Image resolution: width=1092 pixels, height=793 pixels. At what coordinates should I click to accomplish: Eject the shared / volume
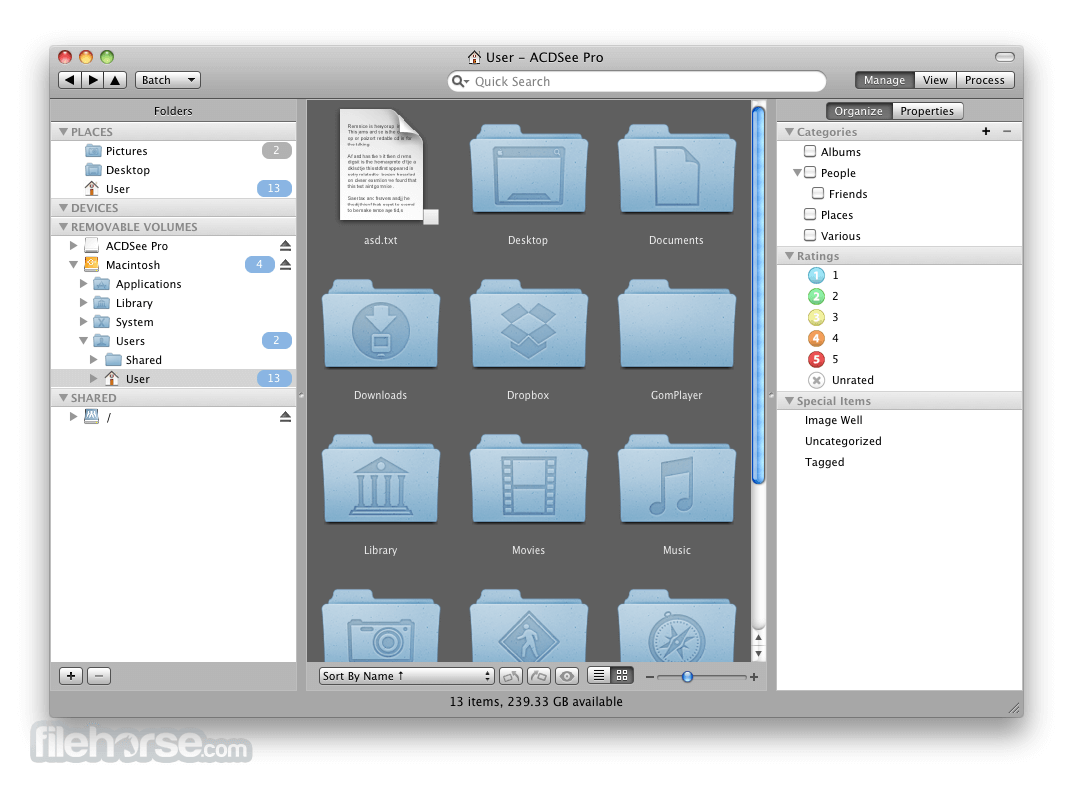pos(286,416)
